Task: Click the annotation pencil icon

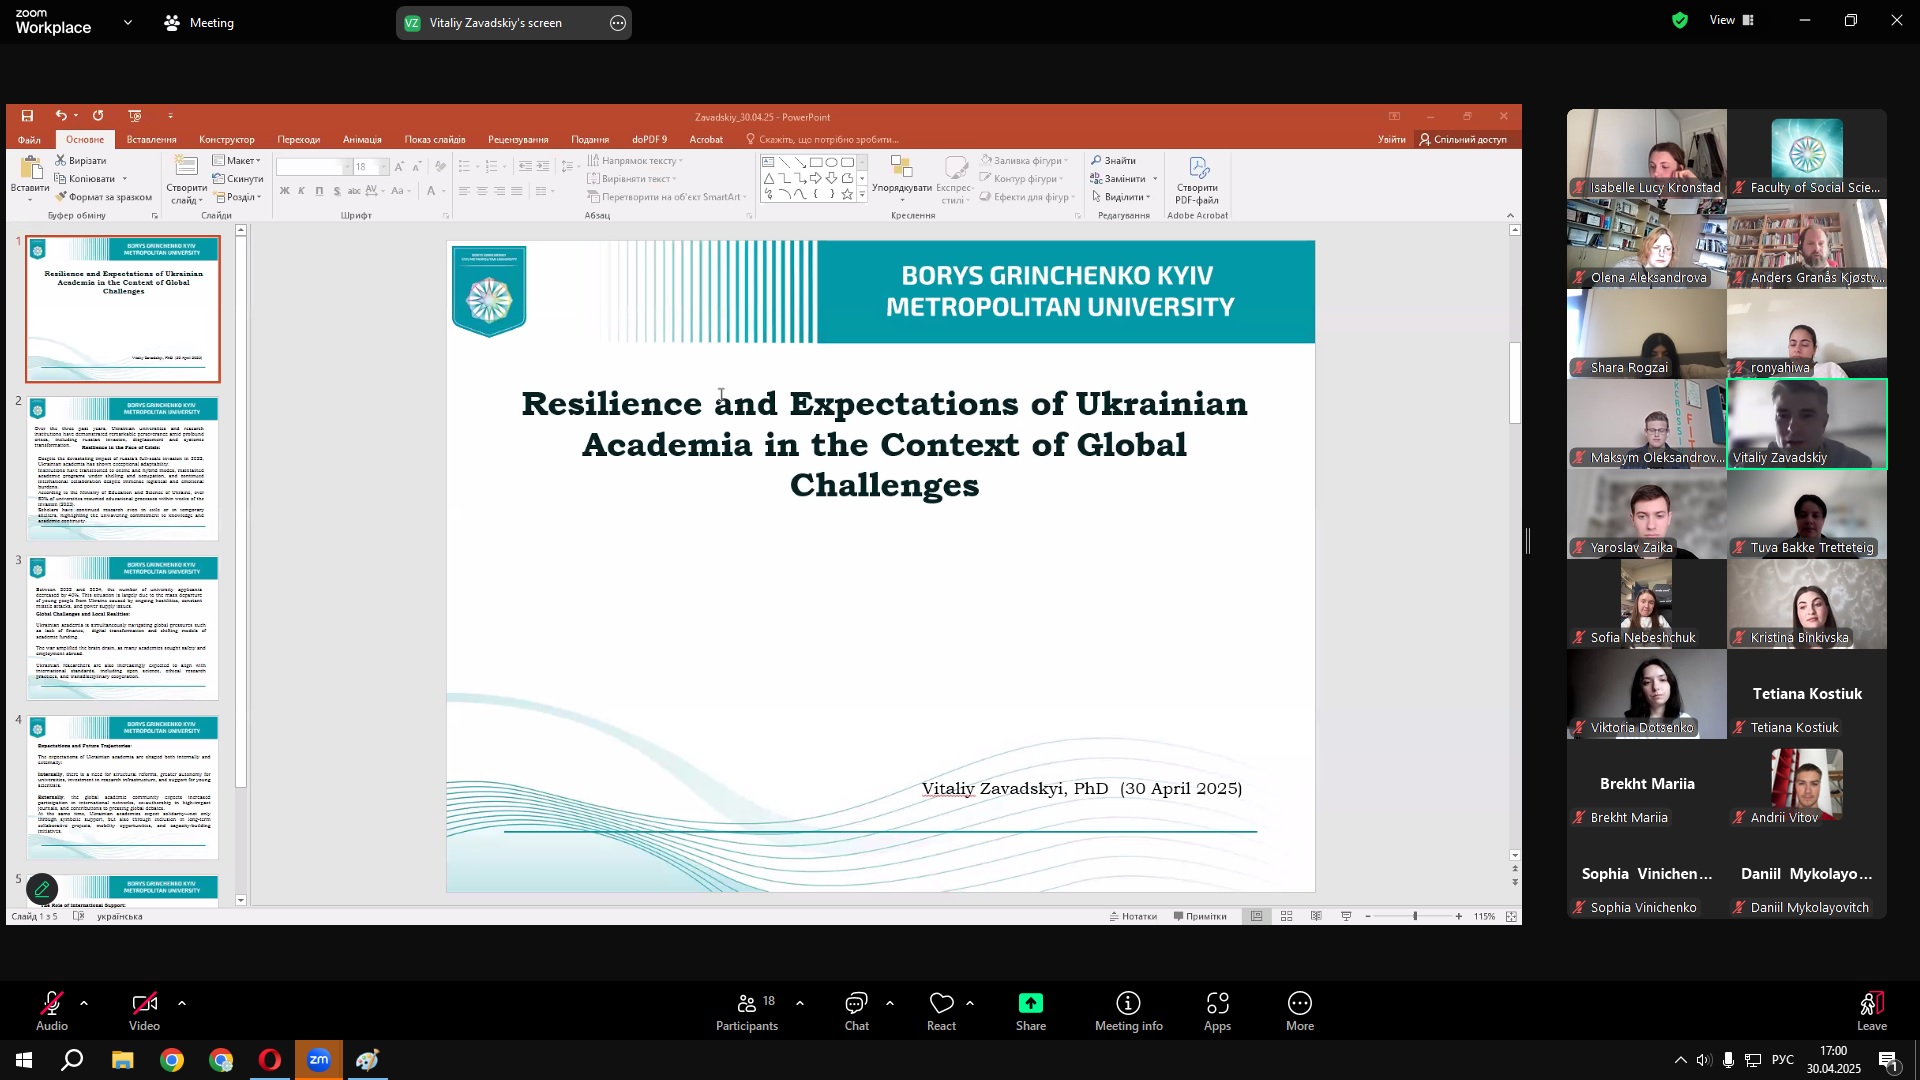Action: coord(42,888)
